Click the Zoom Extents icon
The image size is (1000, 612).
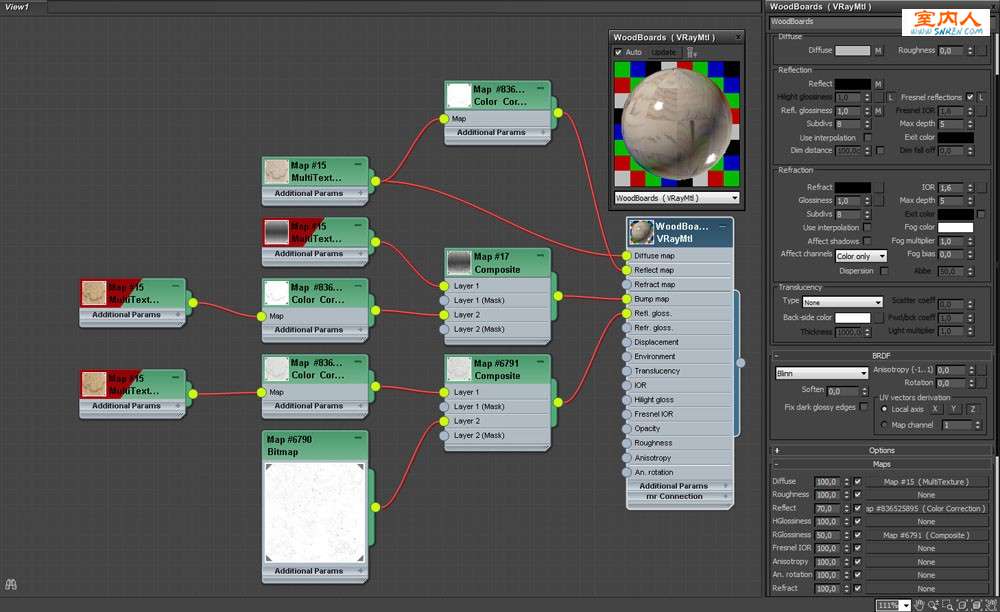point(962,605)
